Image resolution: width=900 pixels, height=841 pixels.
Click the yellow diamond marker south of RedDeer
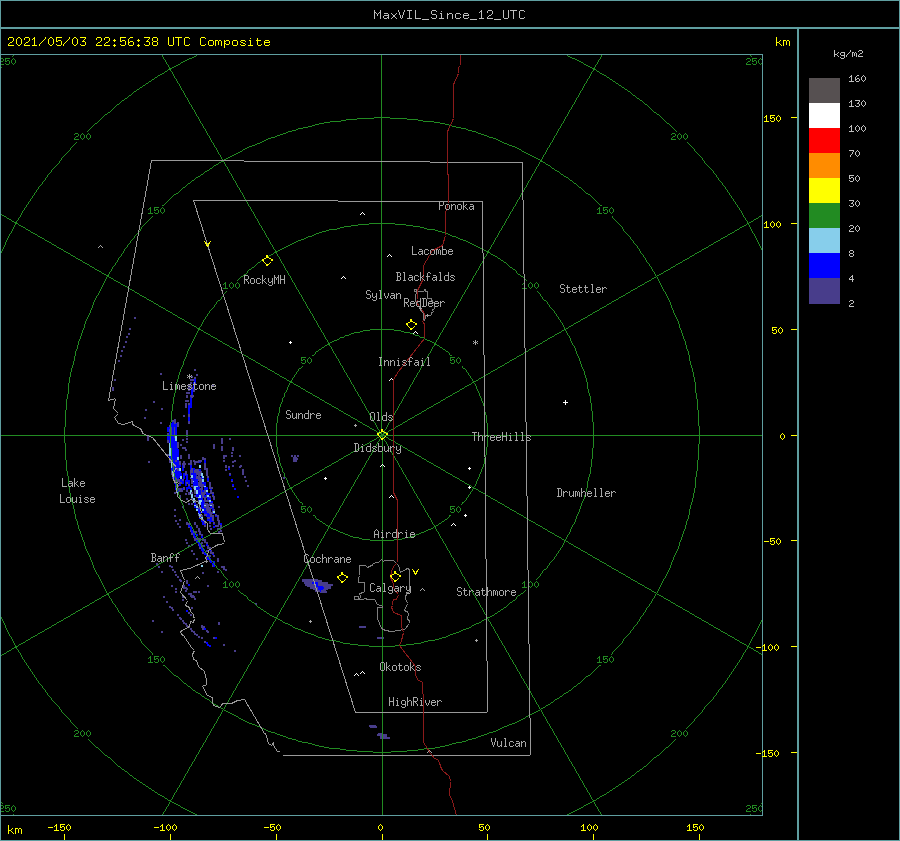[412, 325]
